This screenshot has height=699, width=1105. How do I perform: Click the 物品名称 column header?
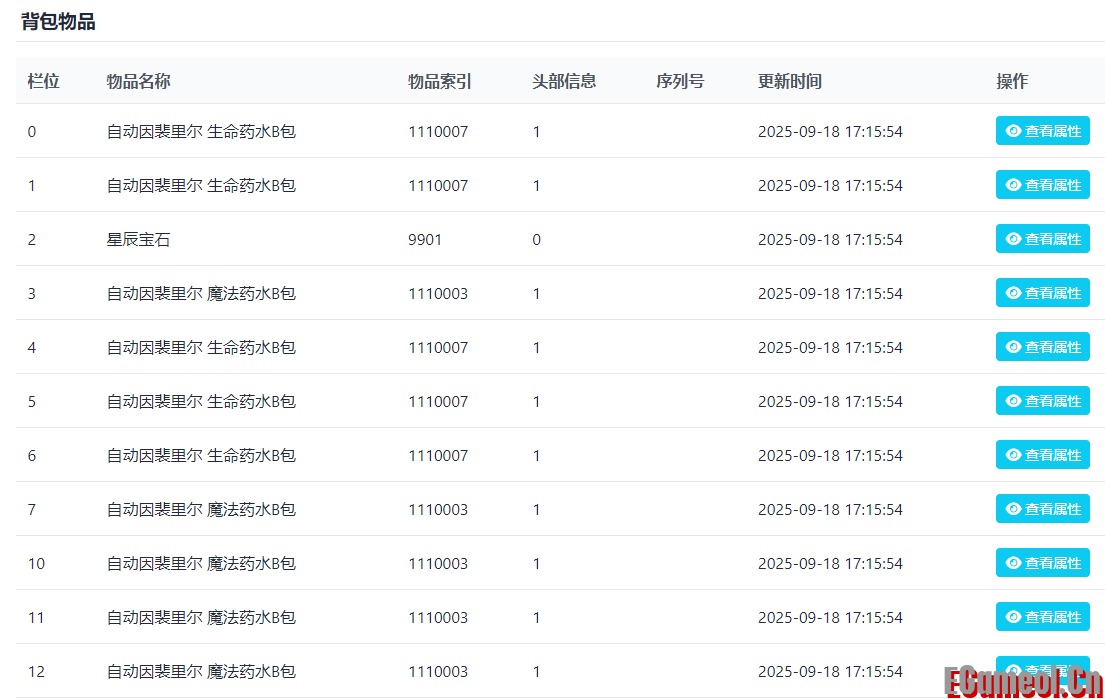tap(135, 81)
